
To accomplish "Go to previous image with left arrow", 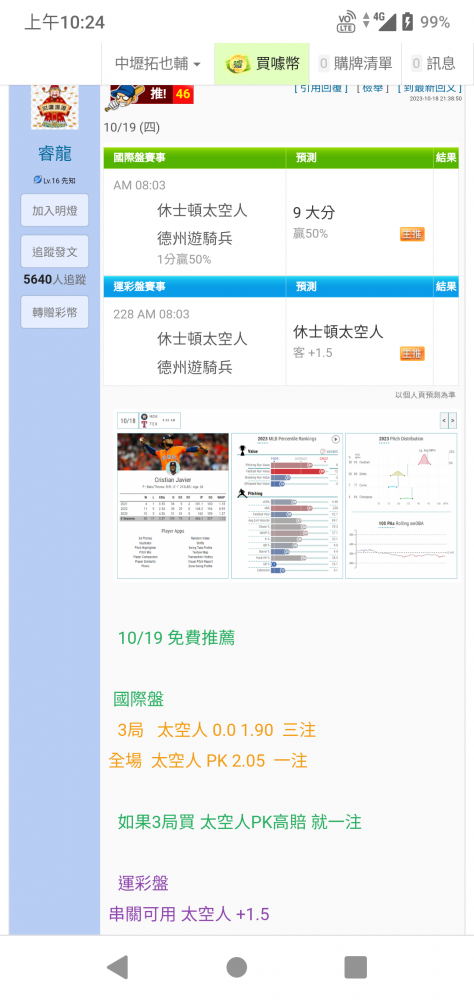I will tap(445, 421).
